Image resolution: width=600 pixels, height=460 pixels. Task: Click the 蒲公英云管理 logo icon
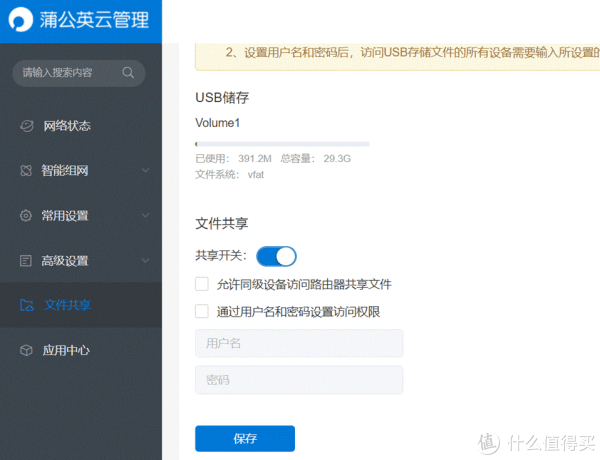click(21, 20)
